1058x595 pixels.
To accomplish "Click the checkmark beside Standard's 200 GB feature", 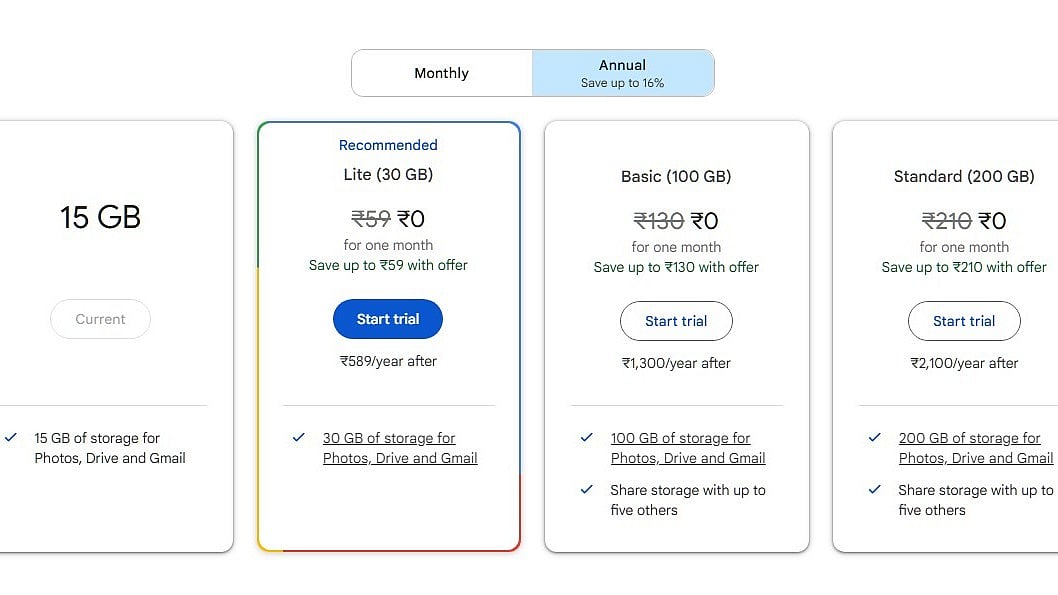I will pyautogui.click(x=873, y=437).
